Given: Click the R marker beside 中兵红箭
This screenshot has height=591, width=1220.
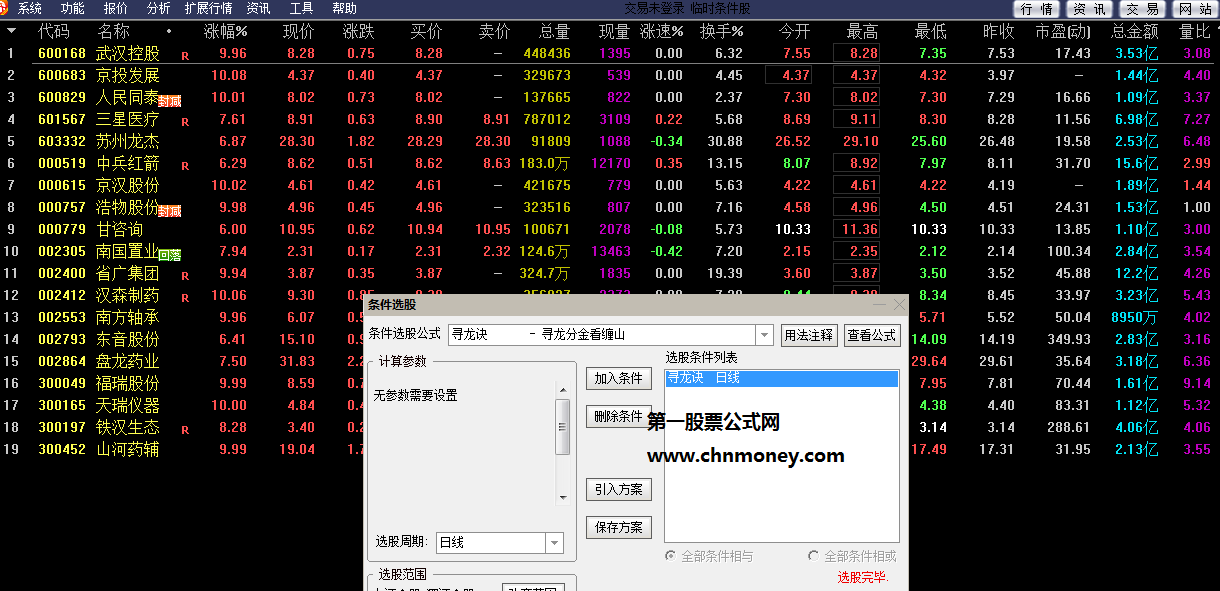Looking at the screenshot, I should click(x=185, y=166).
